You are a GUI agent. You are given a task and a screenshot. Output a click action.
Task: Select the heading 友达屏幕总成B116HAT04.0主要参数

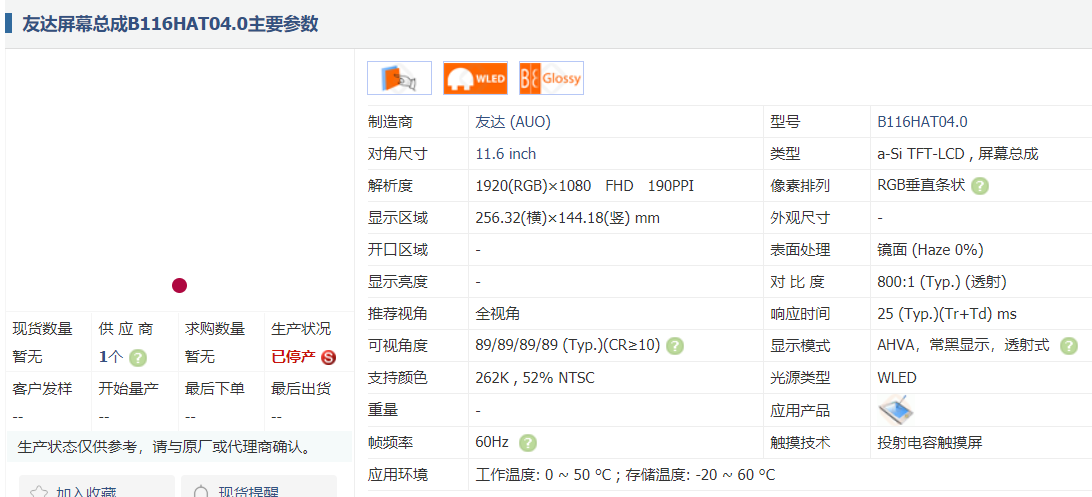tap(171, 24)
